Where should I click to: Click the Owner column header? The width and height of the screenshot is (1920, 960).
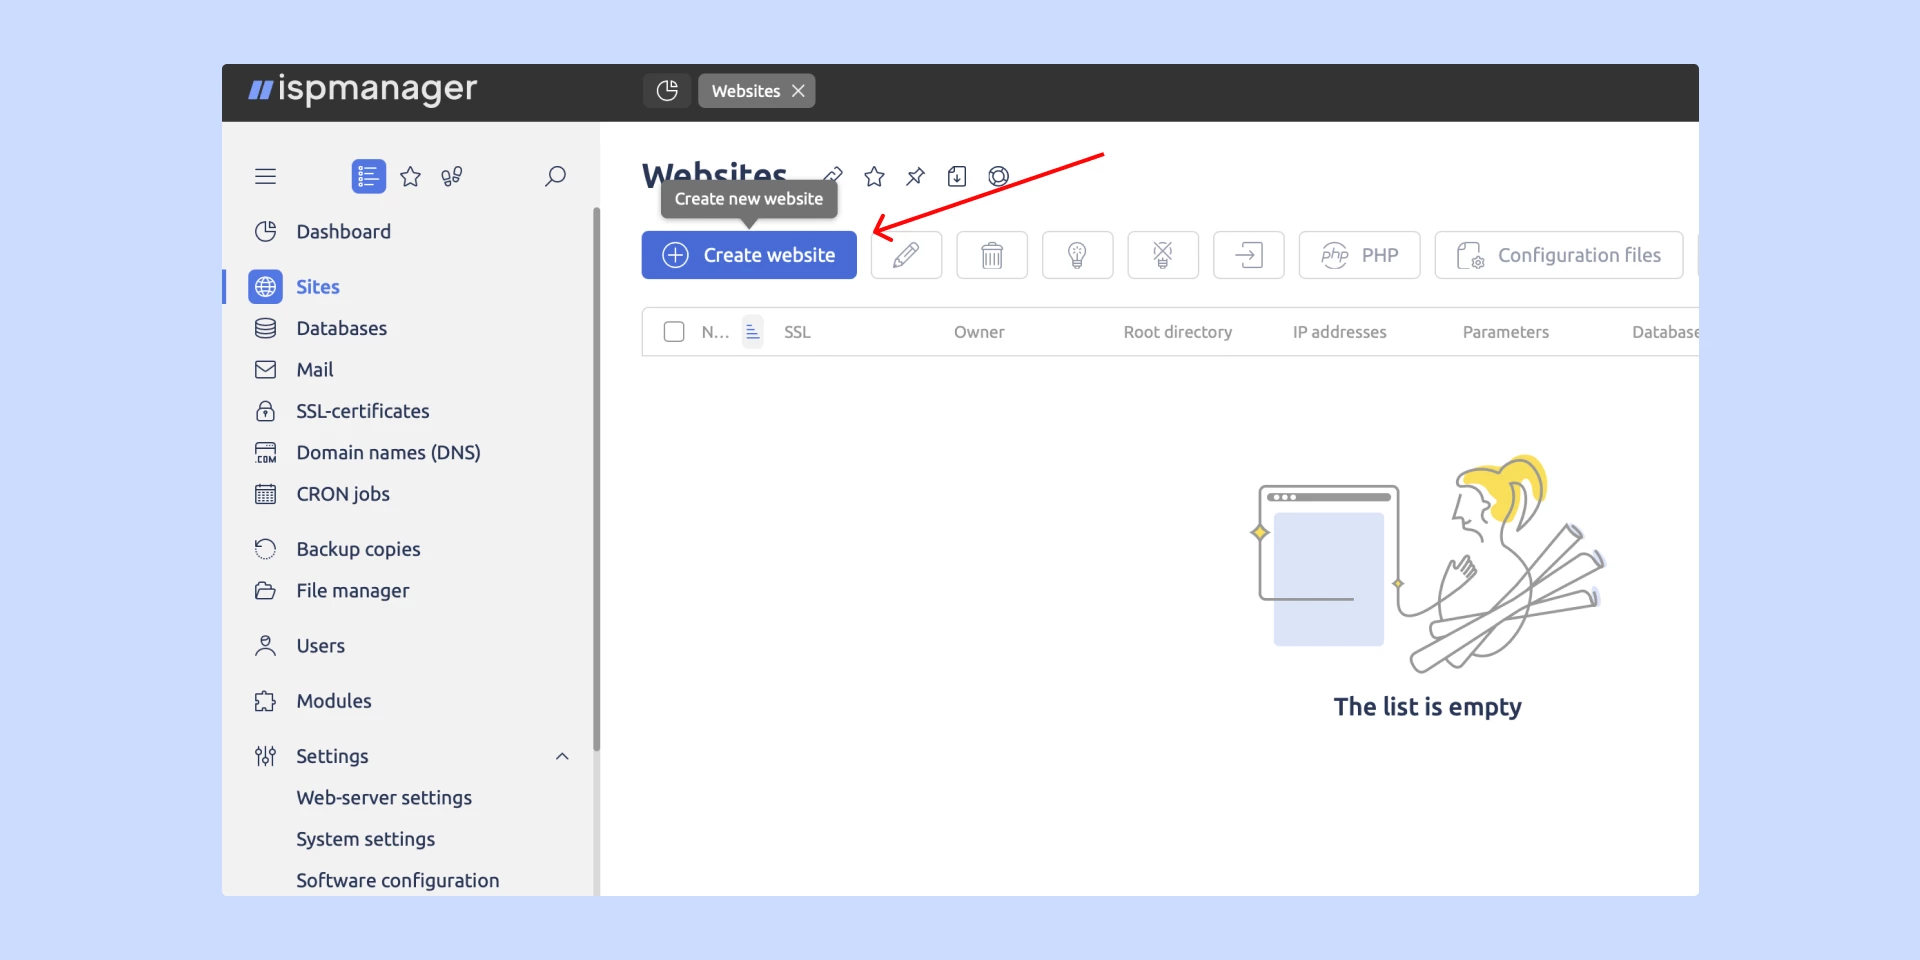coord(979,332)
